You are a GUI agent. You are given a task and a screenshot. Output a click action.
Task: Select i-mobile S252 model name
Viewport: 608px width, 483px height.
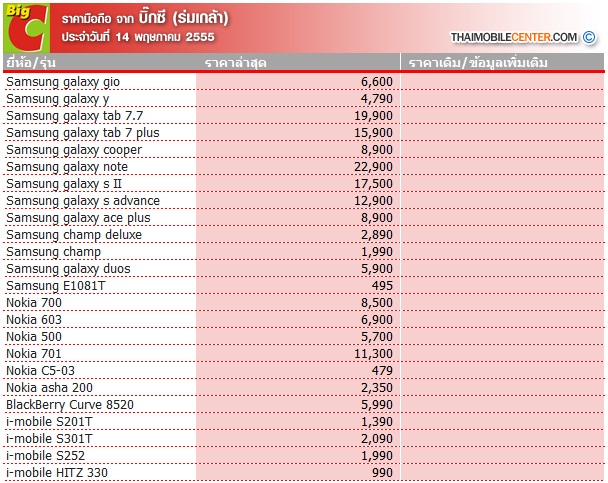click(45, 456)
